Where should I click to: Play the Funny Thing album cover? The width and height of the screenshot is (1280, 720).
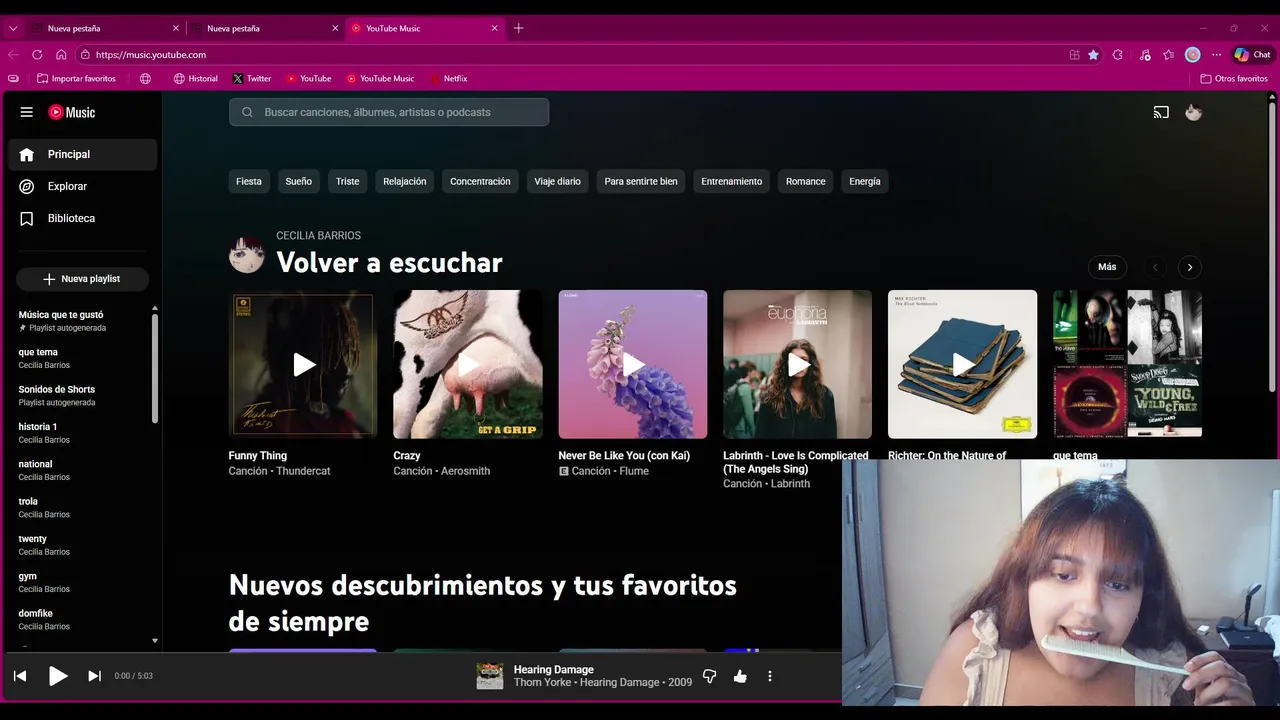point(303,364)
